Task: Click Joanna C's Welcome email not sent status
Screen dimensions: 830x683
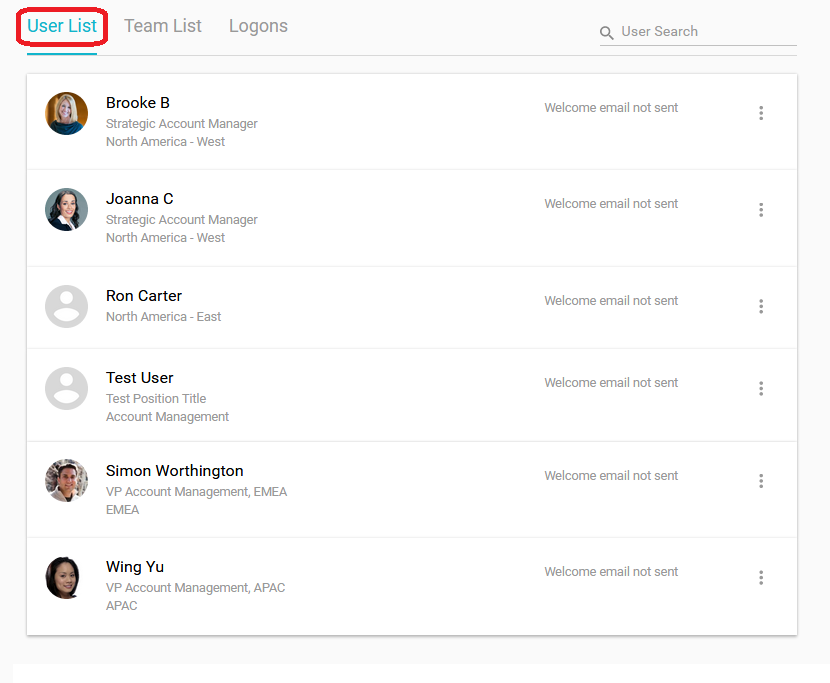Action: pos(611,204)
